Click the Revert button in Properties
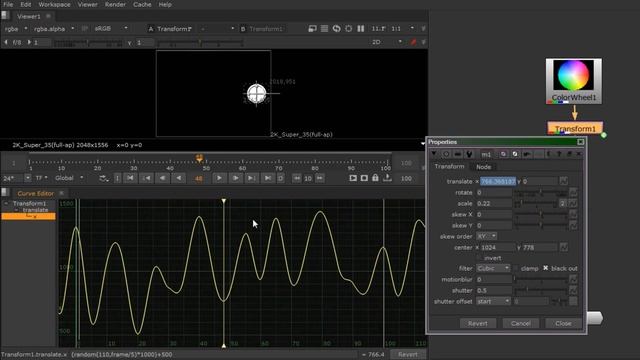640x360 pixels. pyautogui.click(x=478, y=323)
